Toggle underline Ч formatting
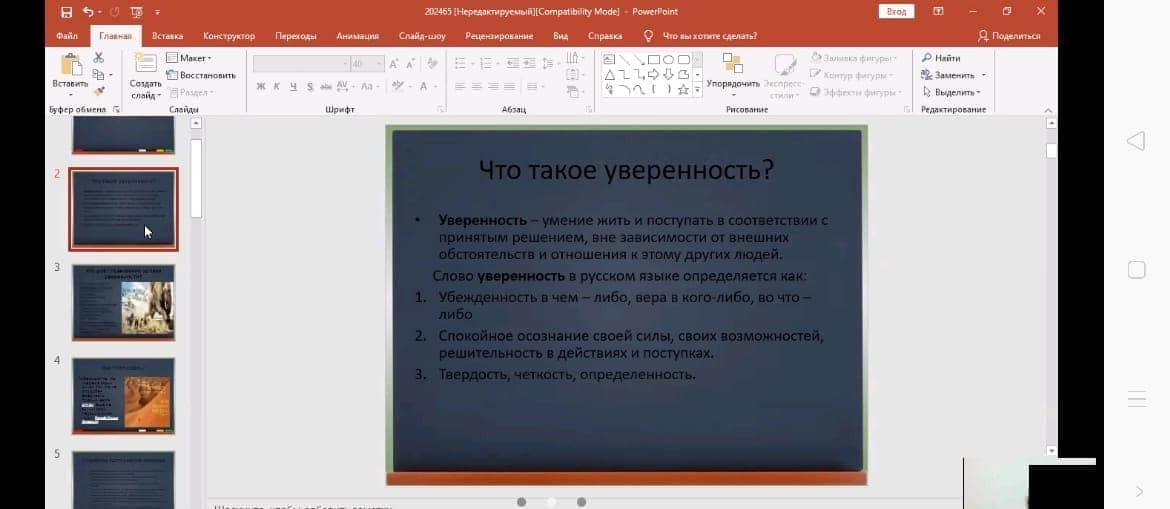The height and width of the screenshot is (509, 1170). [293, 87]
